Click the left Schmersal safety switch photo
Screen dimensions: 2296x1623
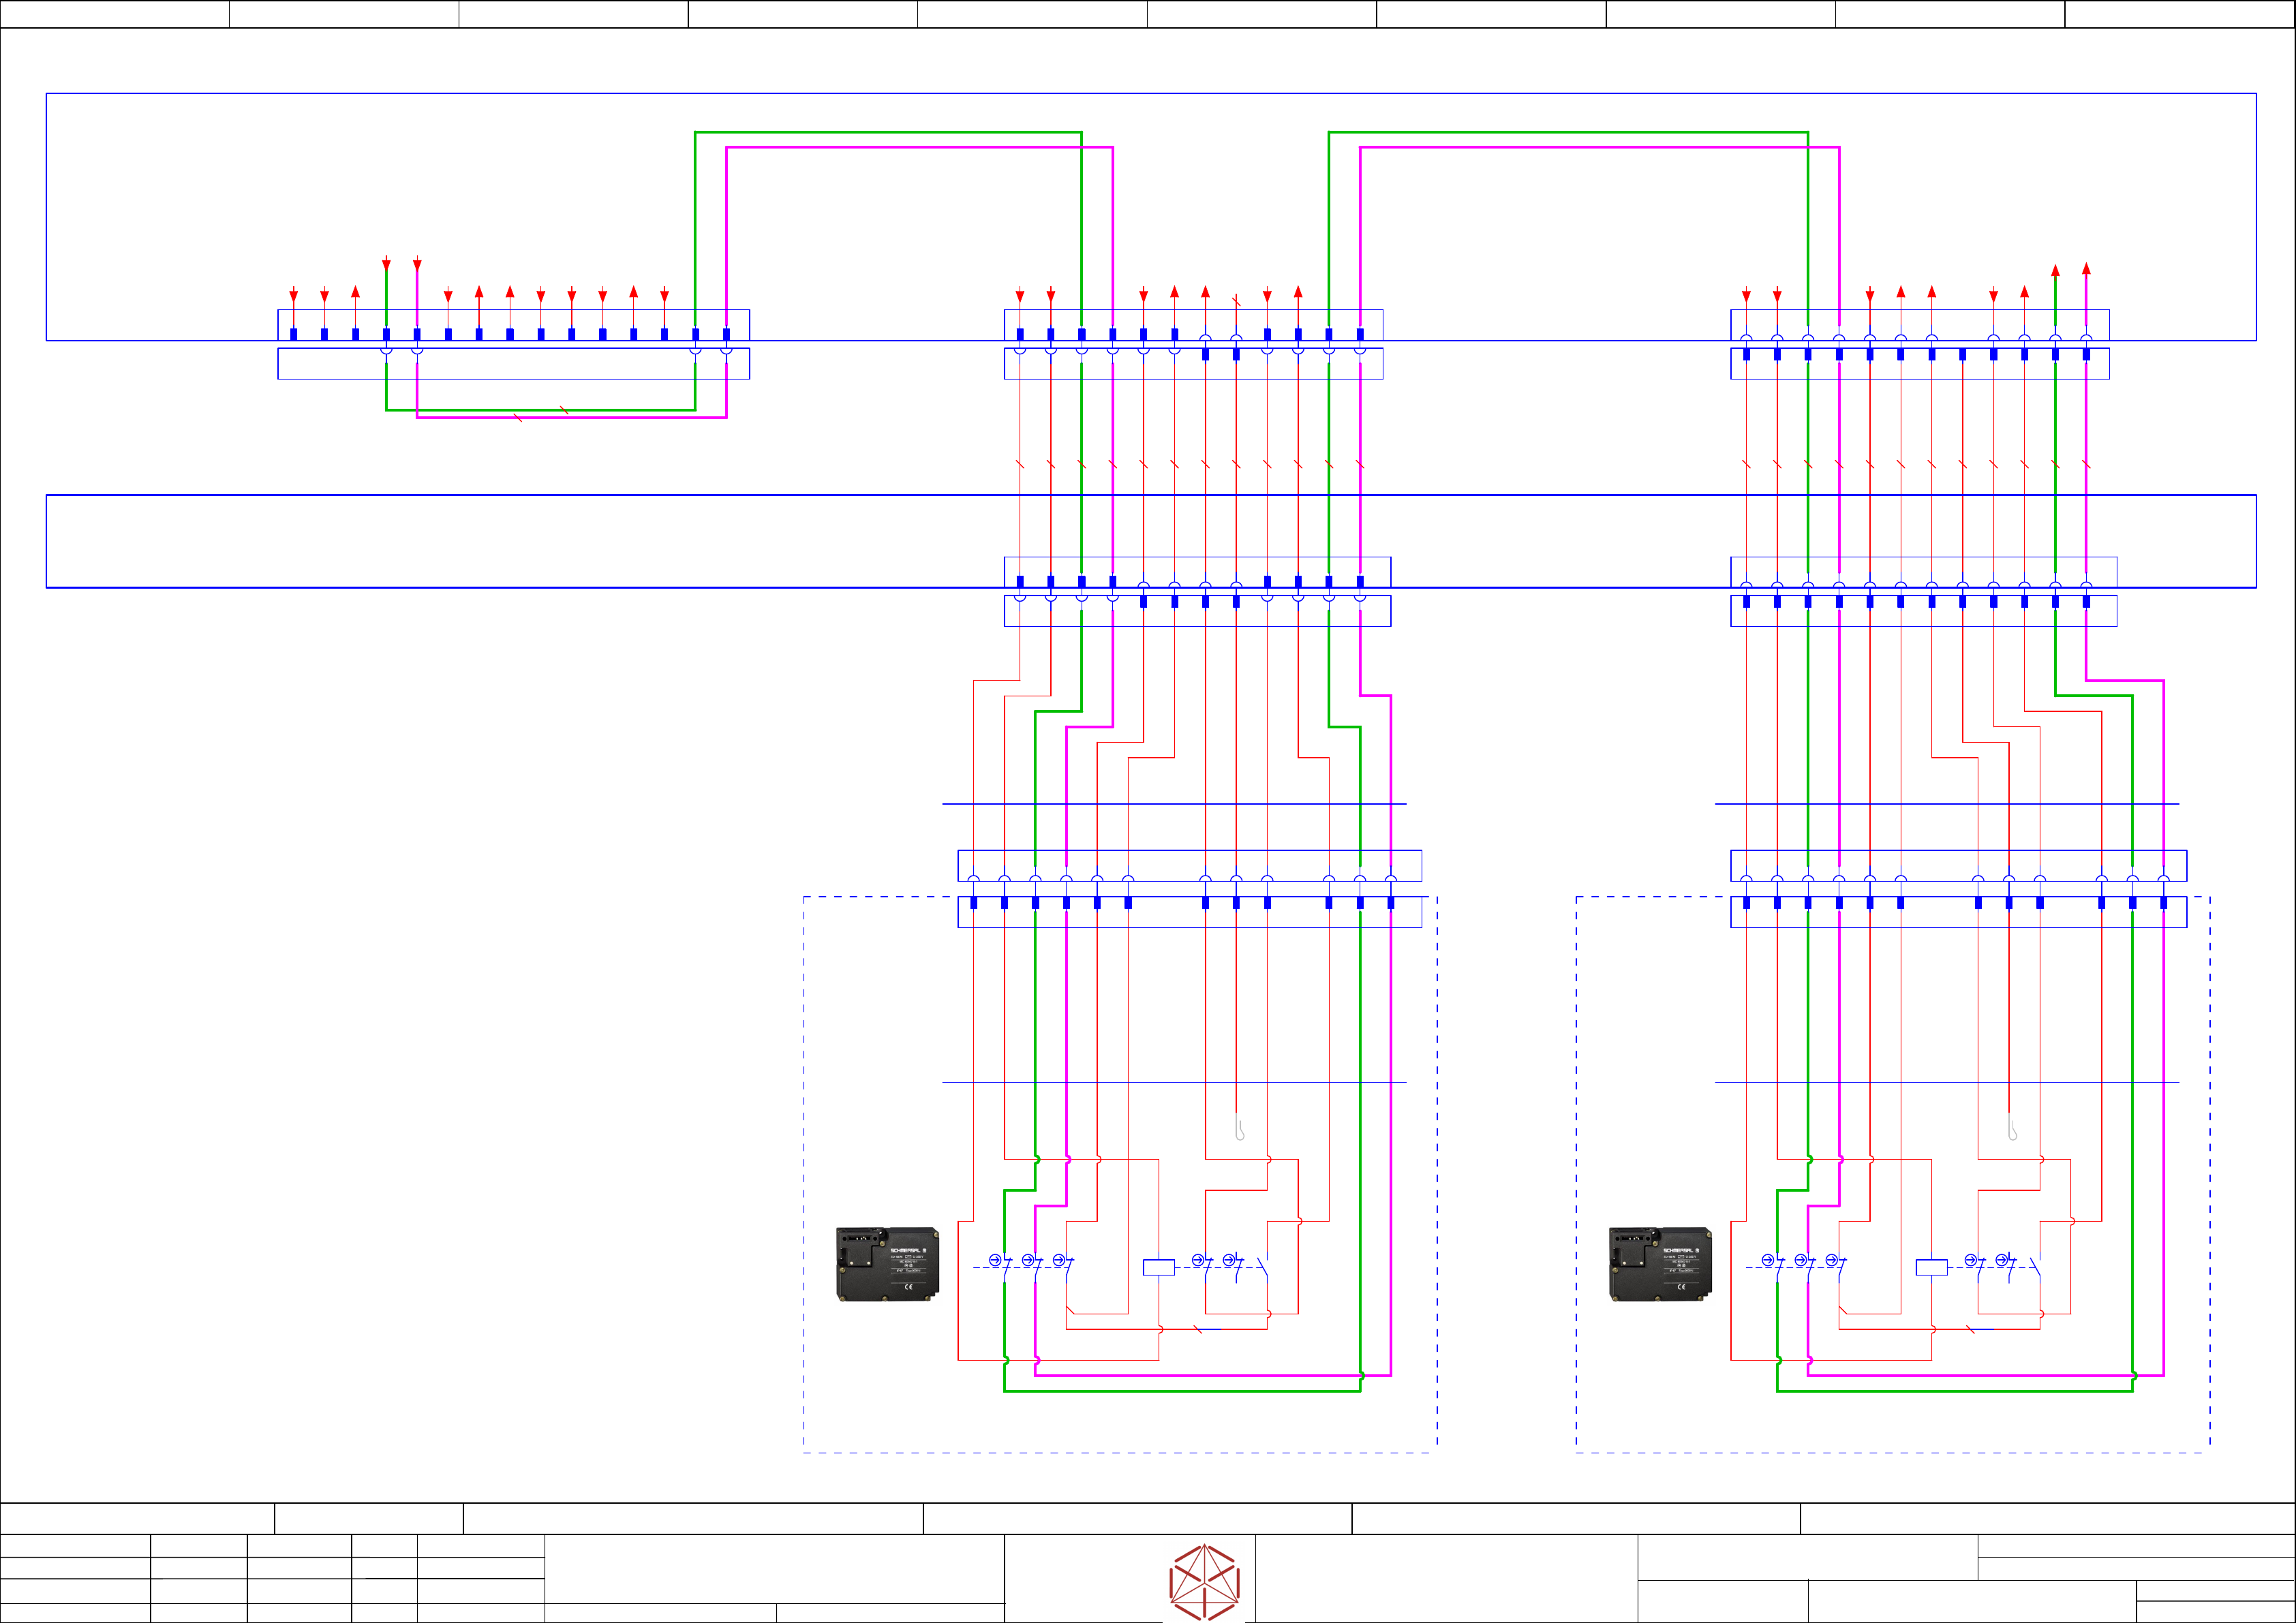click(x=887, y=1264)
